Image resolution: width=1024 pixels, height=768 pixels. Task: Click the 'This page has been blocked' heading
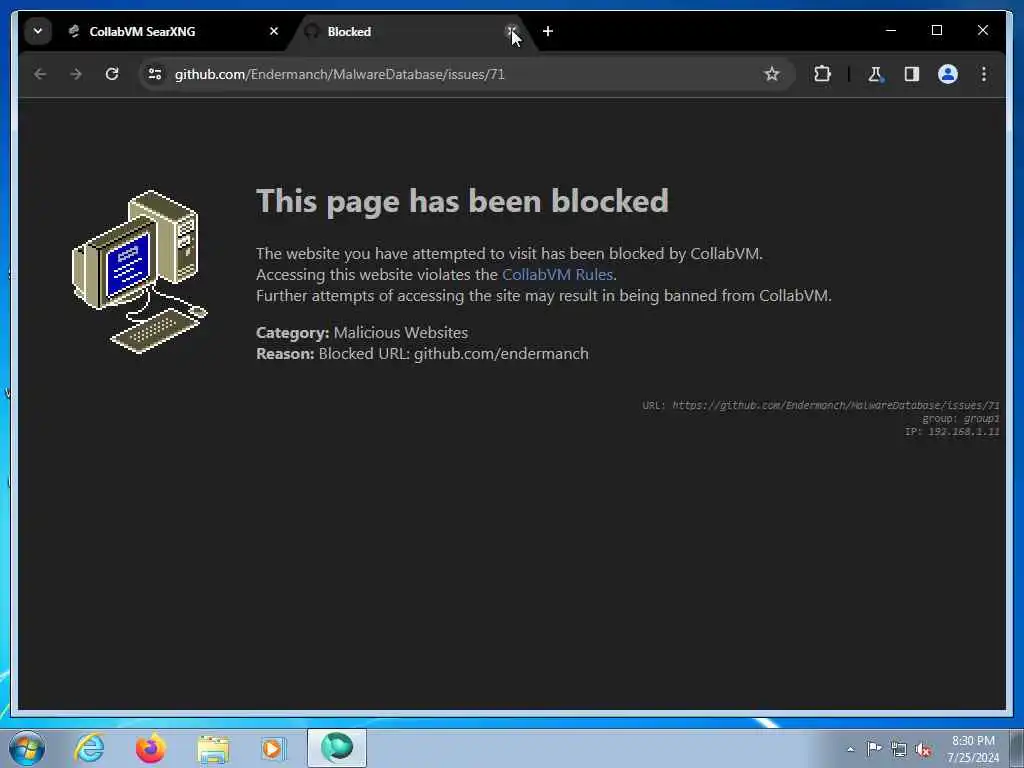tap(462, 201)
